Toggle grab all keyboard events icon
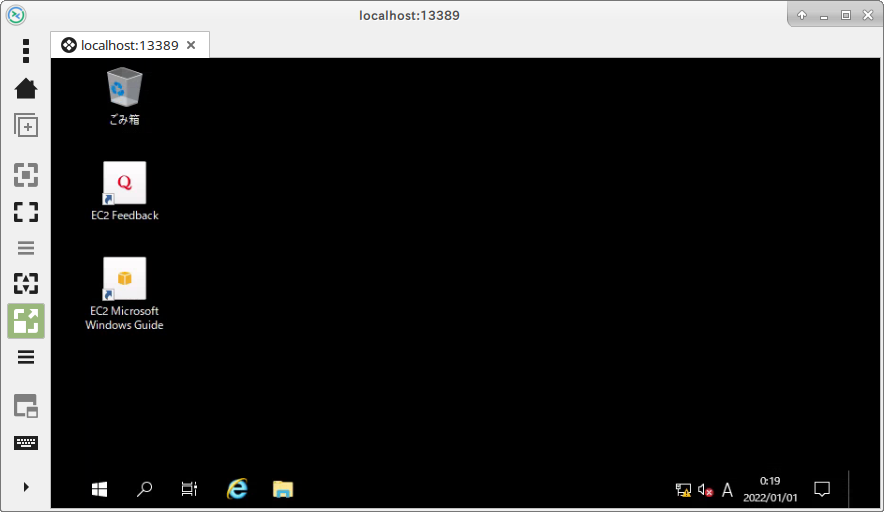The height and width of the screenshot is (512, 884). [26, 443]
